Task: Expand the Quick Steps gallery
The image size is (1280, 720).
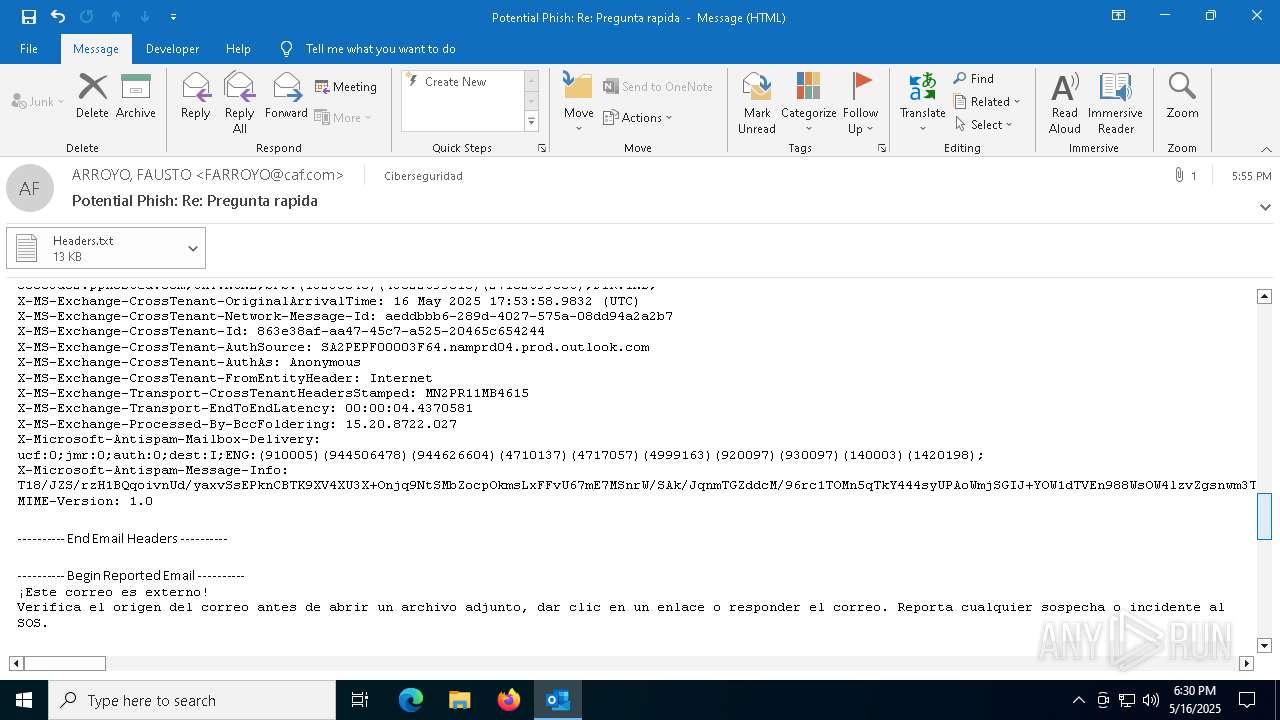Action: [531, 122]
